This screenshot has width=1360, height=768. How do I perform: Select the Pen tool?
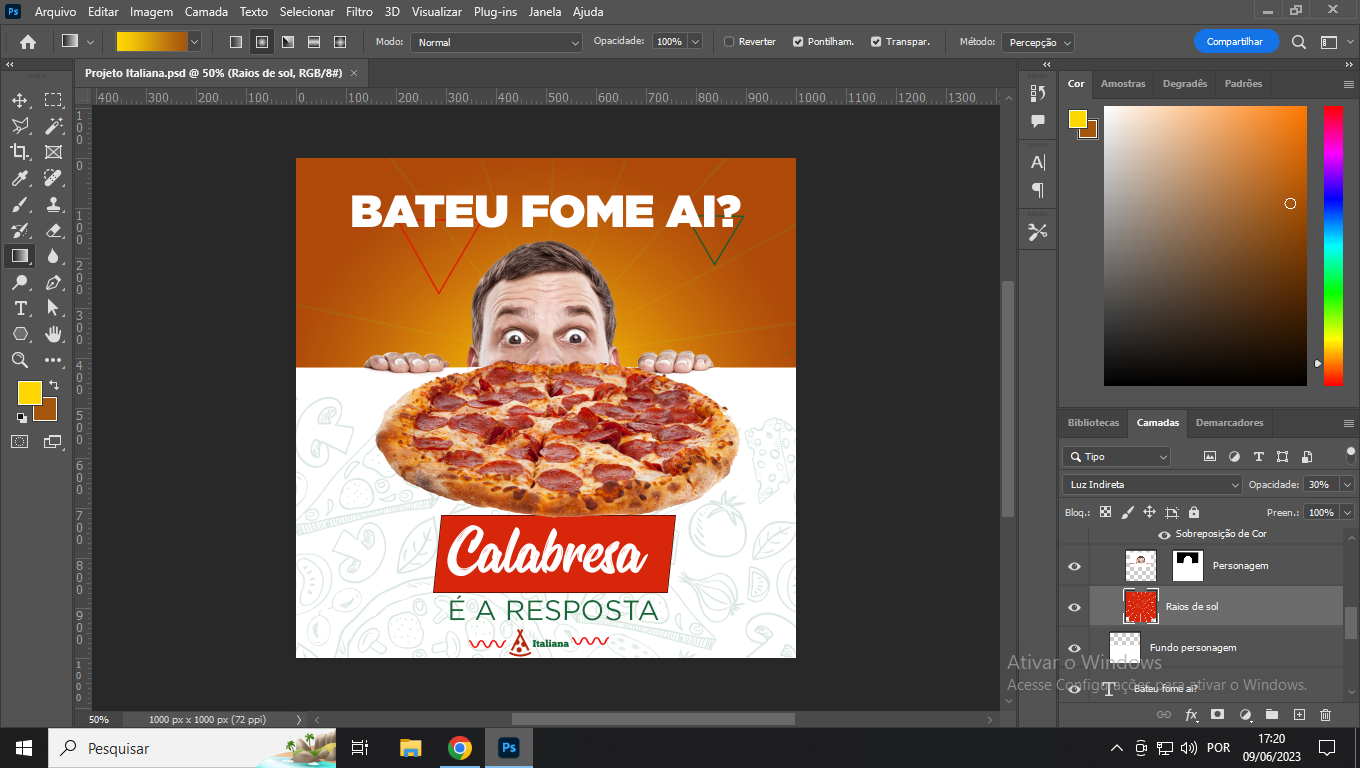[x=53, y=282]
